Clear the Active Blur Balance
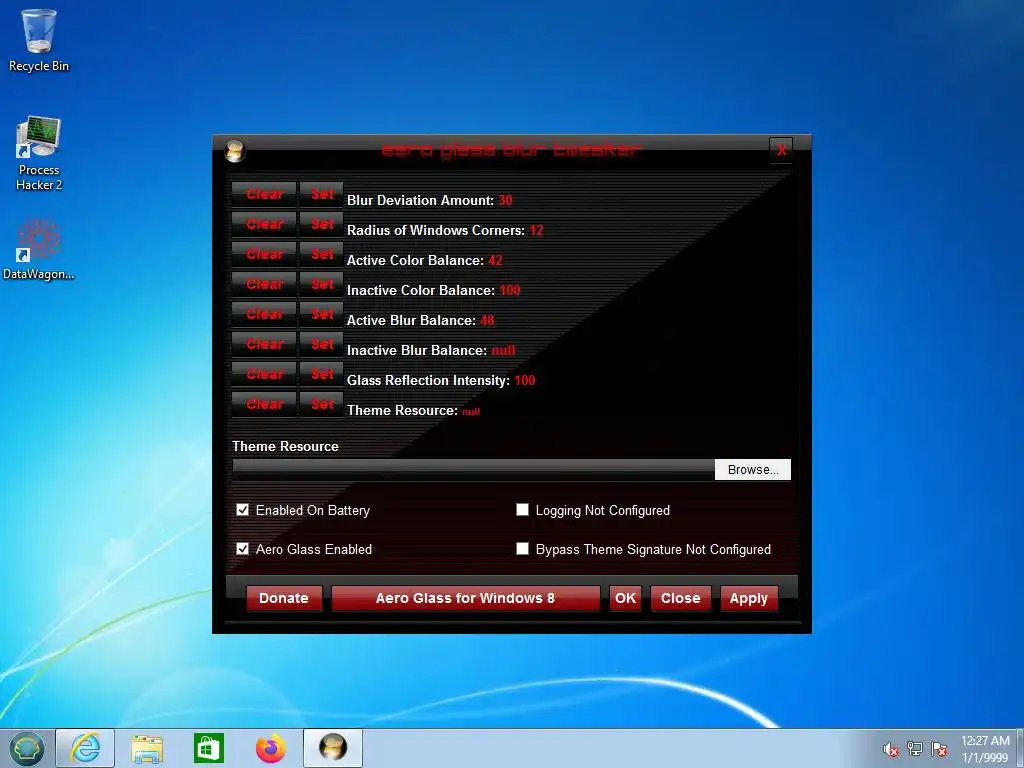The width and height of the screenshot is (1024, 768). [264, 314]
